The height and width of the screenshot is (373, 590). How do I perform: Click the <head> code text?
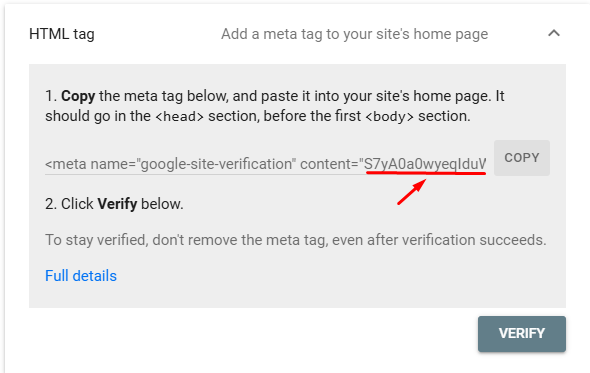[179, 116]
